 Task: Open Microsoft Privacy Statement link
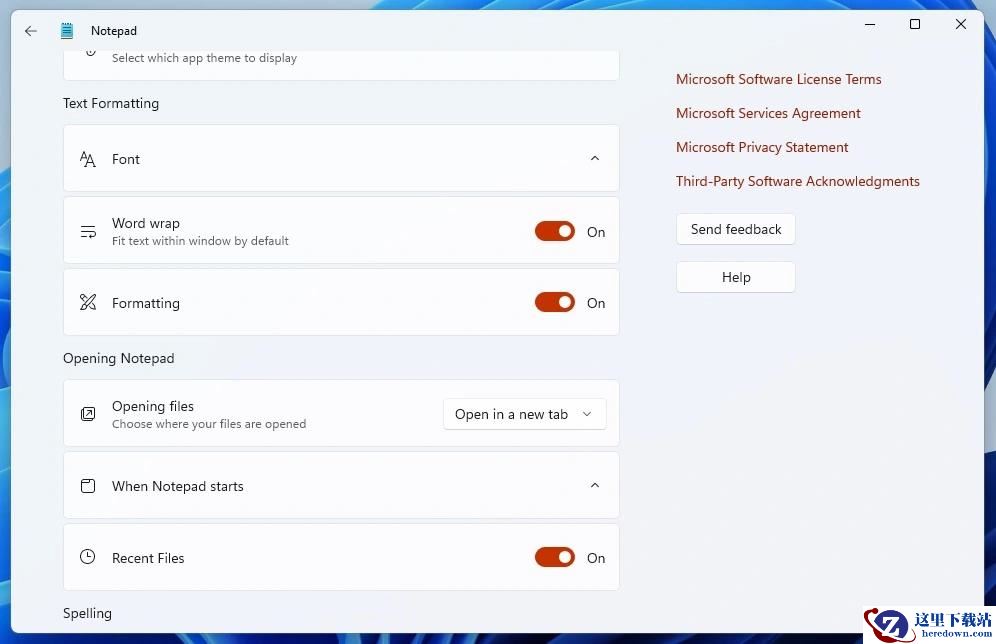coord(762,147)
